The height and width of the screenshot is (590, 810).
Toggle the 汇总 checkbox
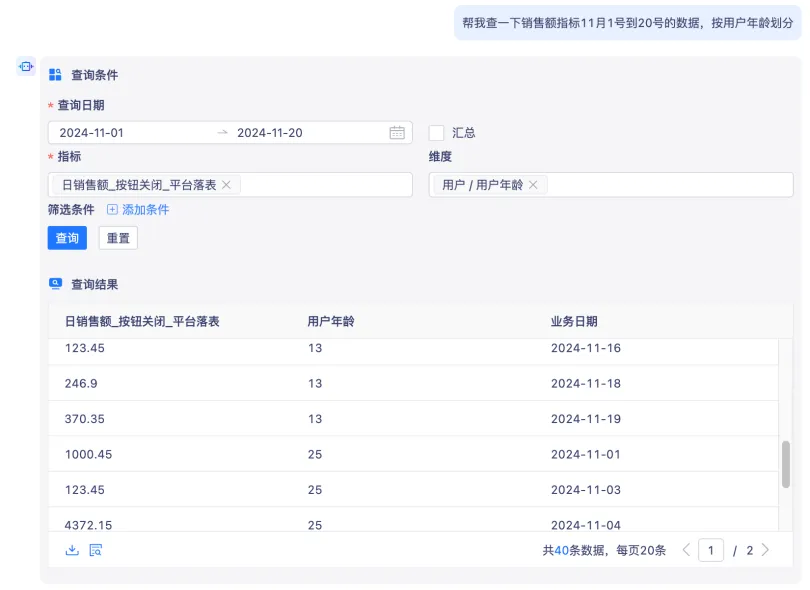click(436, 133)
